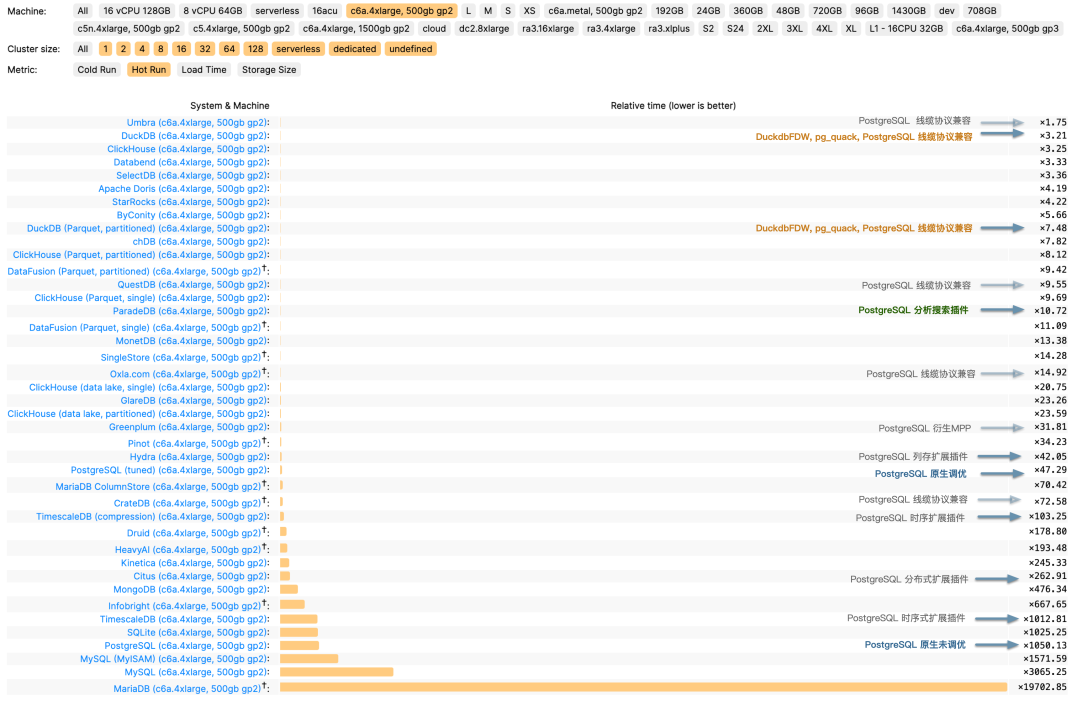
Task: Click the arrow next to TimescaleDB time-series extension label
Action: (x=1003, y=618)
